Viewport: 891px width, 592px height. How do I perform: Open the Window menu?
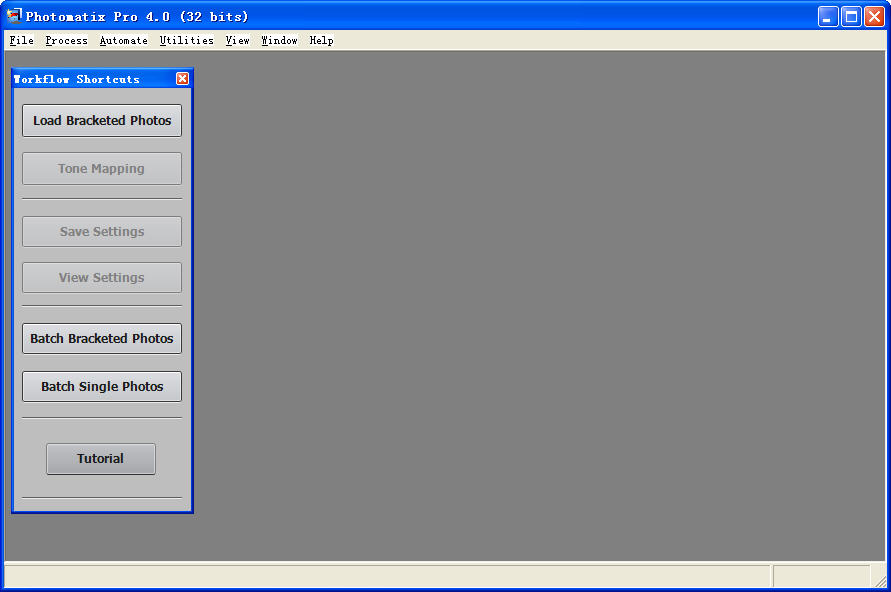[x=280, y=40]
